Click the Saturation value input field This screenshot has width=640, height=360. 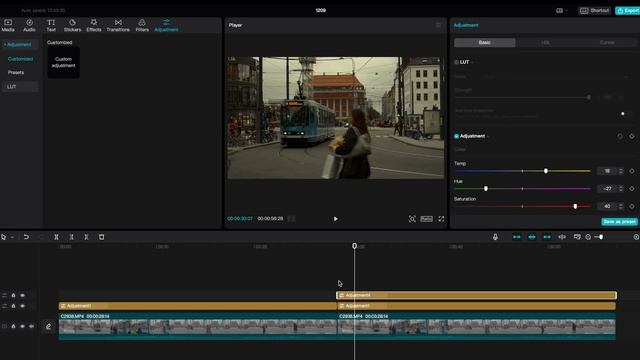click(607, 207)
